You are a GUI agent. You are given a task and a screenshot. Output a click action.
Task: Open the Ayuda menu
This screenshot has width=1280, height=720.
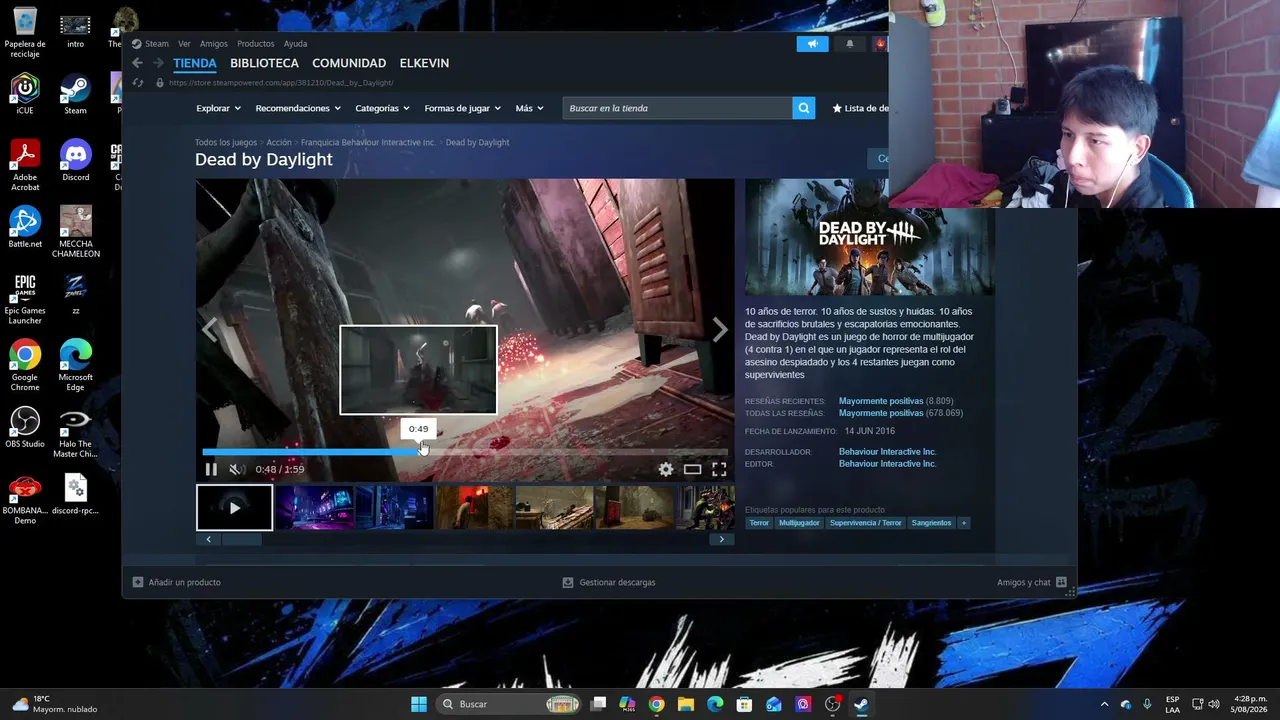pyautogui.click(x=295, y=44)
